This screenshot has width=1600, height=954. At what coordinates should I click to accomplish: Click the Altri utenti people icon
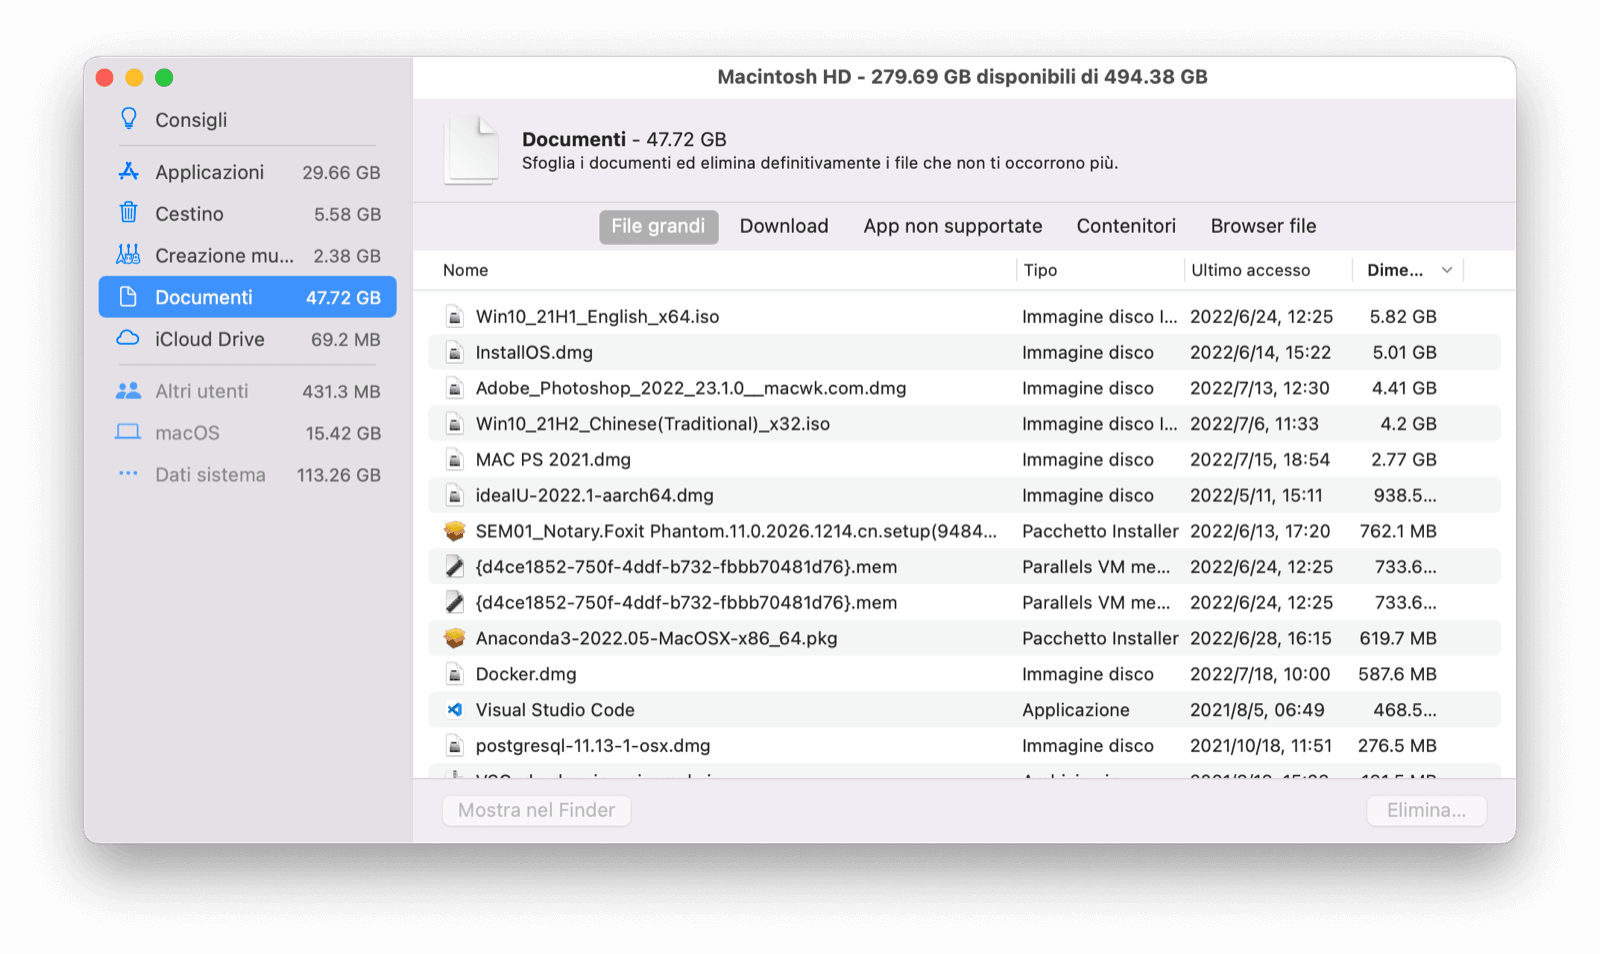point(128,391)
